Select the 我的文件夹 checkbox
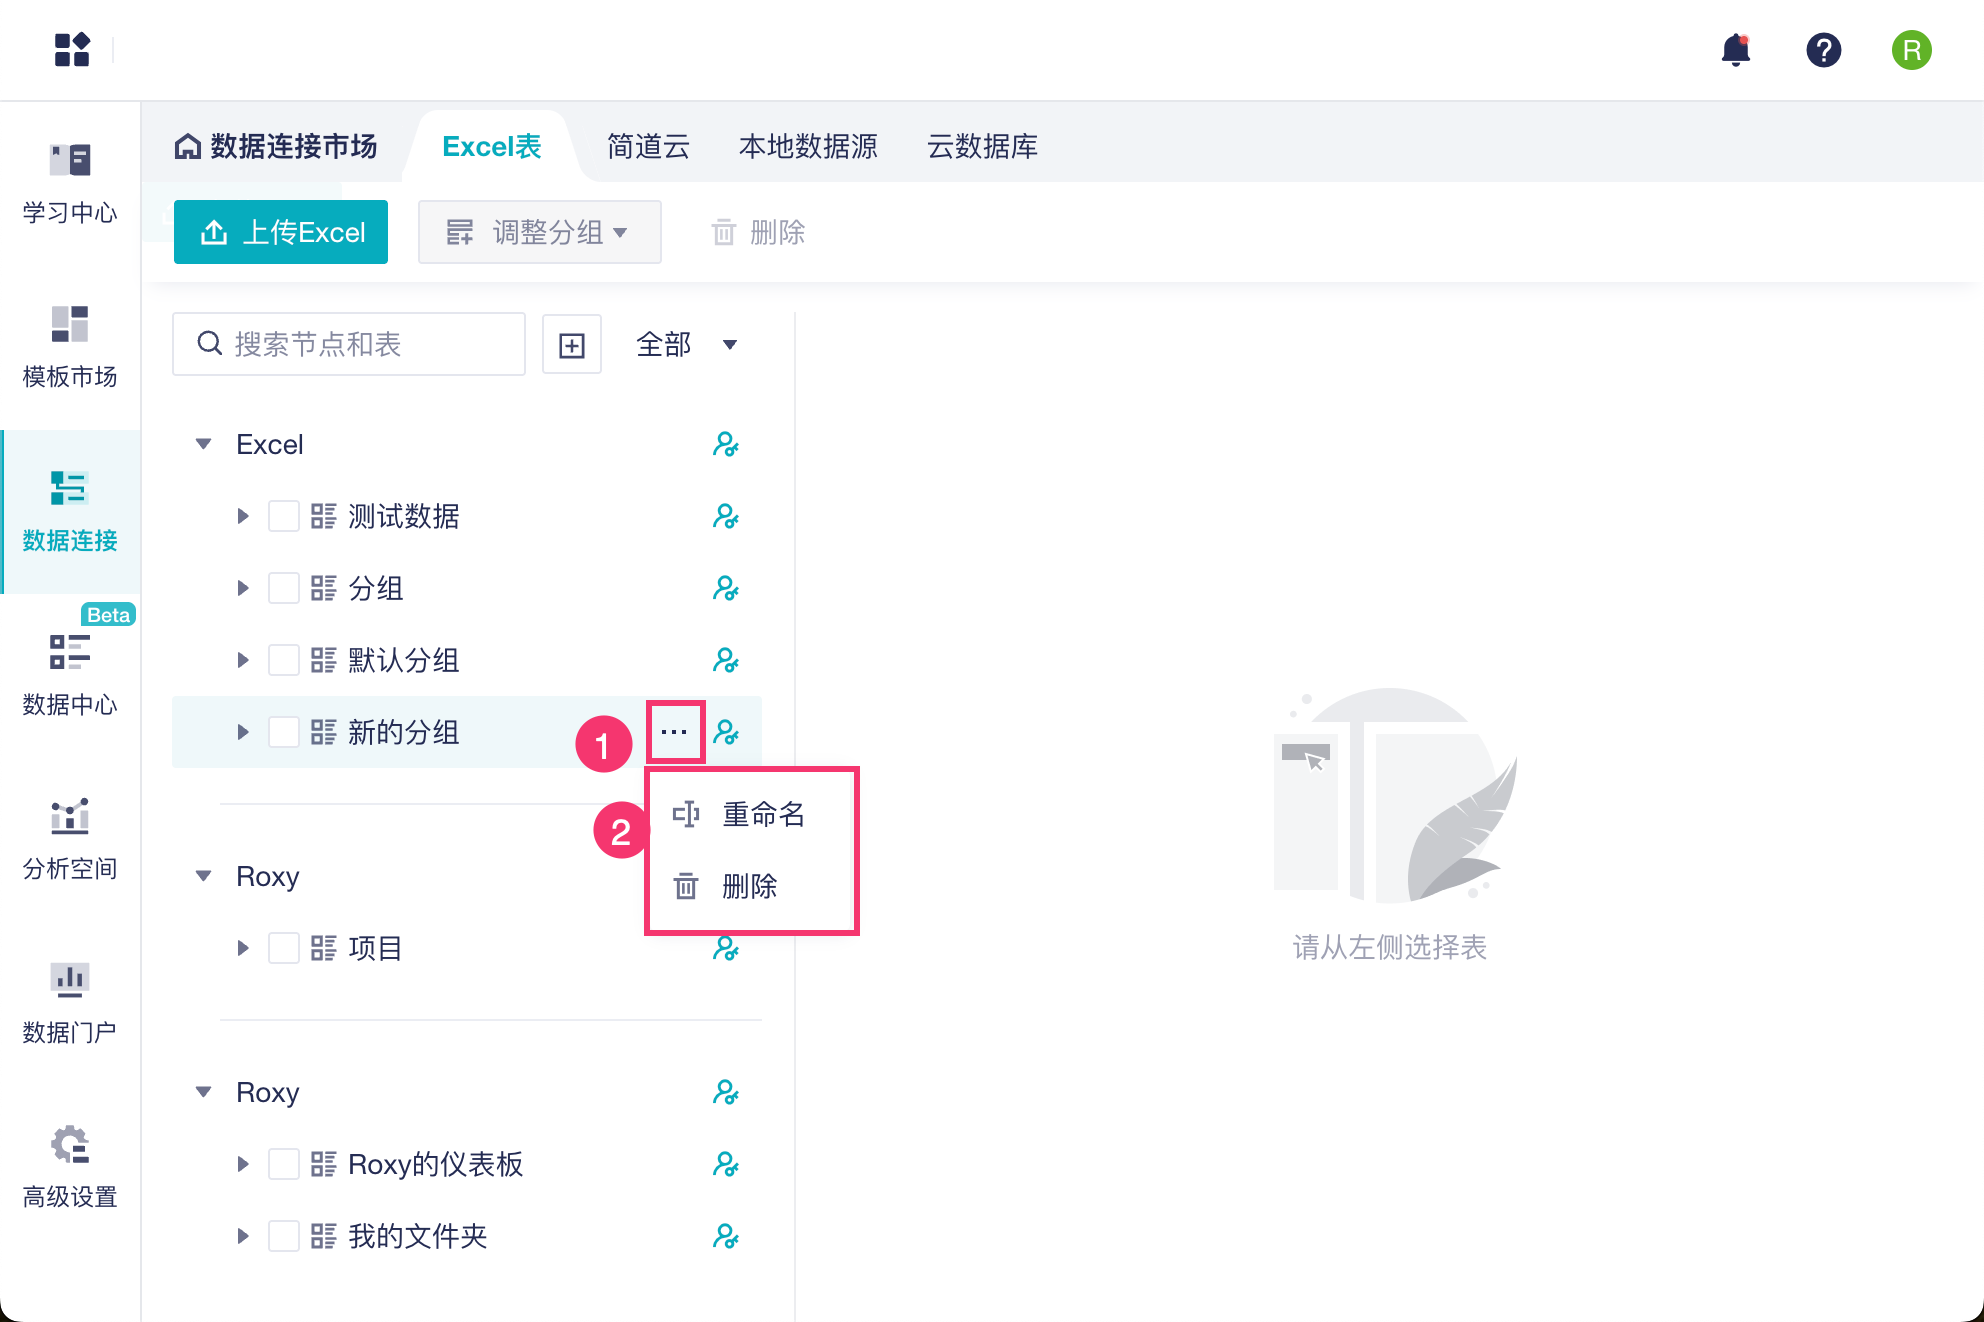This screenshot has height=1322, width=1984. pyautogui.click(x=284, y=1236)
